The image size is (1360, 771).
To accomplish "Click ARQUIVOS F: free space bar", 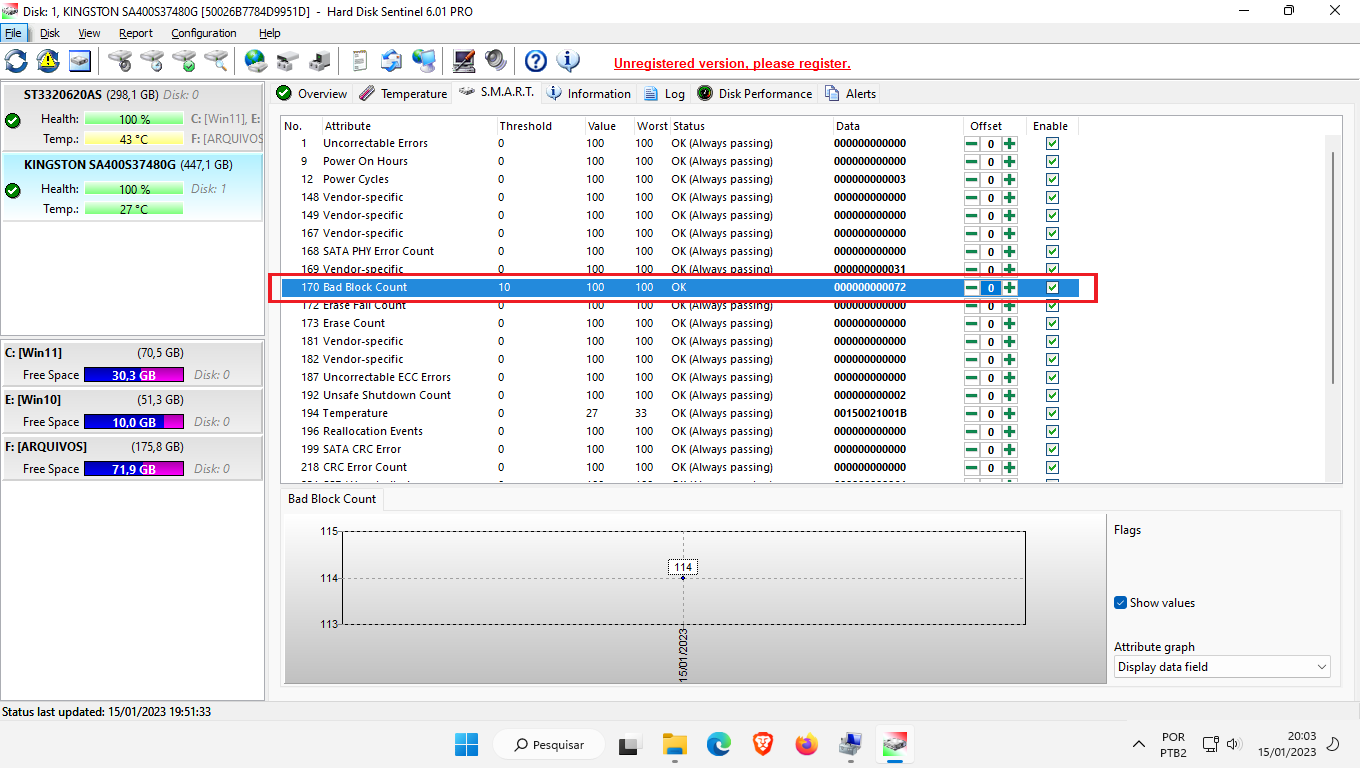I will [134, 469].
